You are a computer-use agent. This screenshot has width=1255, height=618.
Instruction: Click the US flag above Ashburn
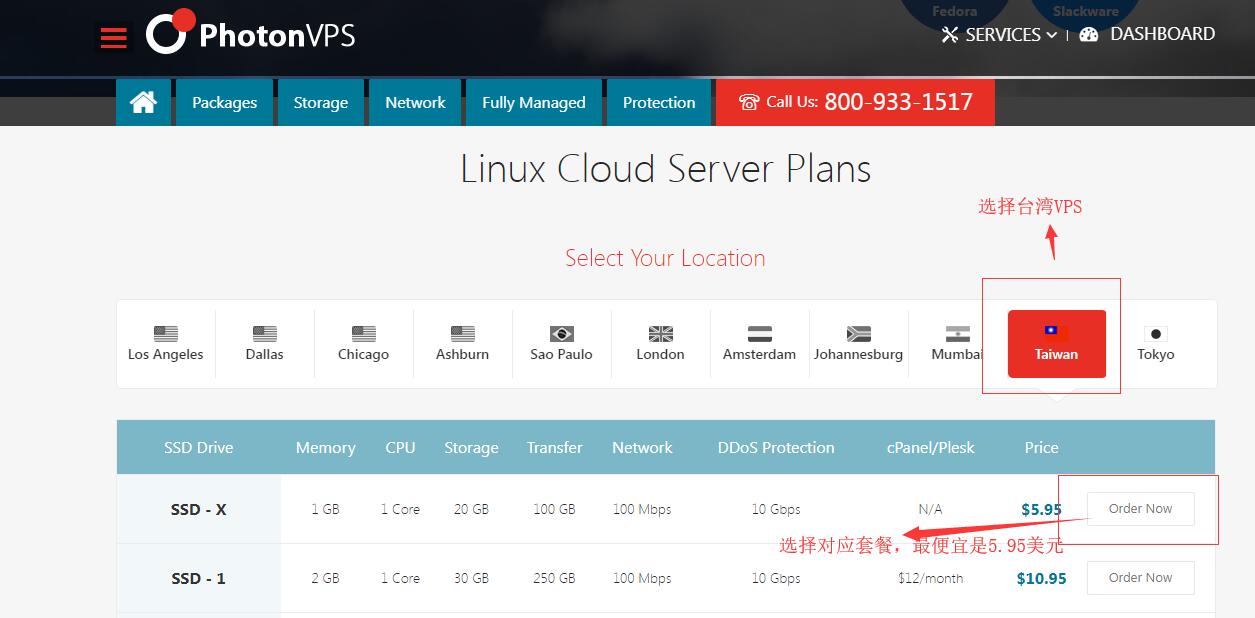click(x=463, y=333)
